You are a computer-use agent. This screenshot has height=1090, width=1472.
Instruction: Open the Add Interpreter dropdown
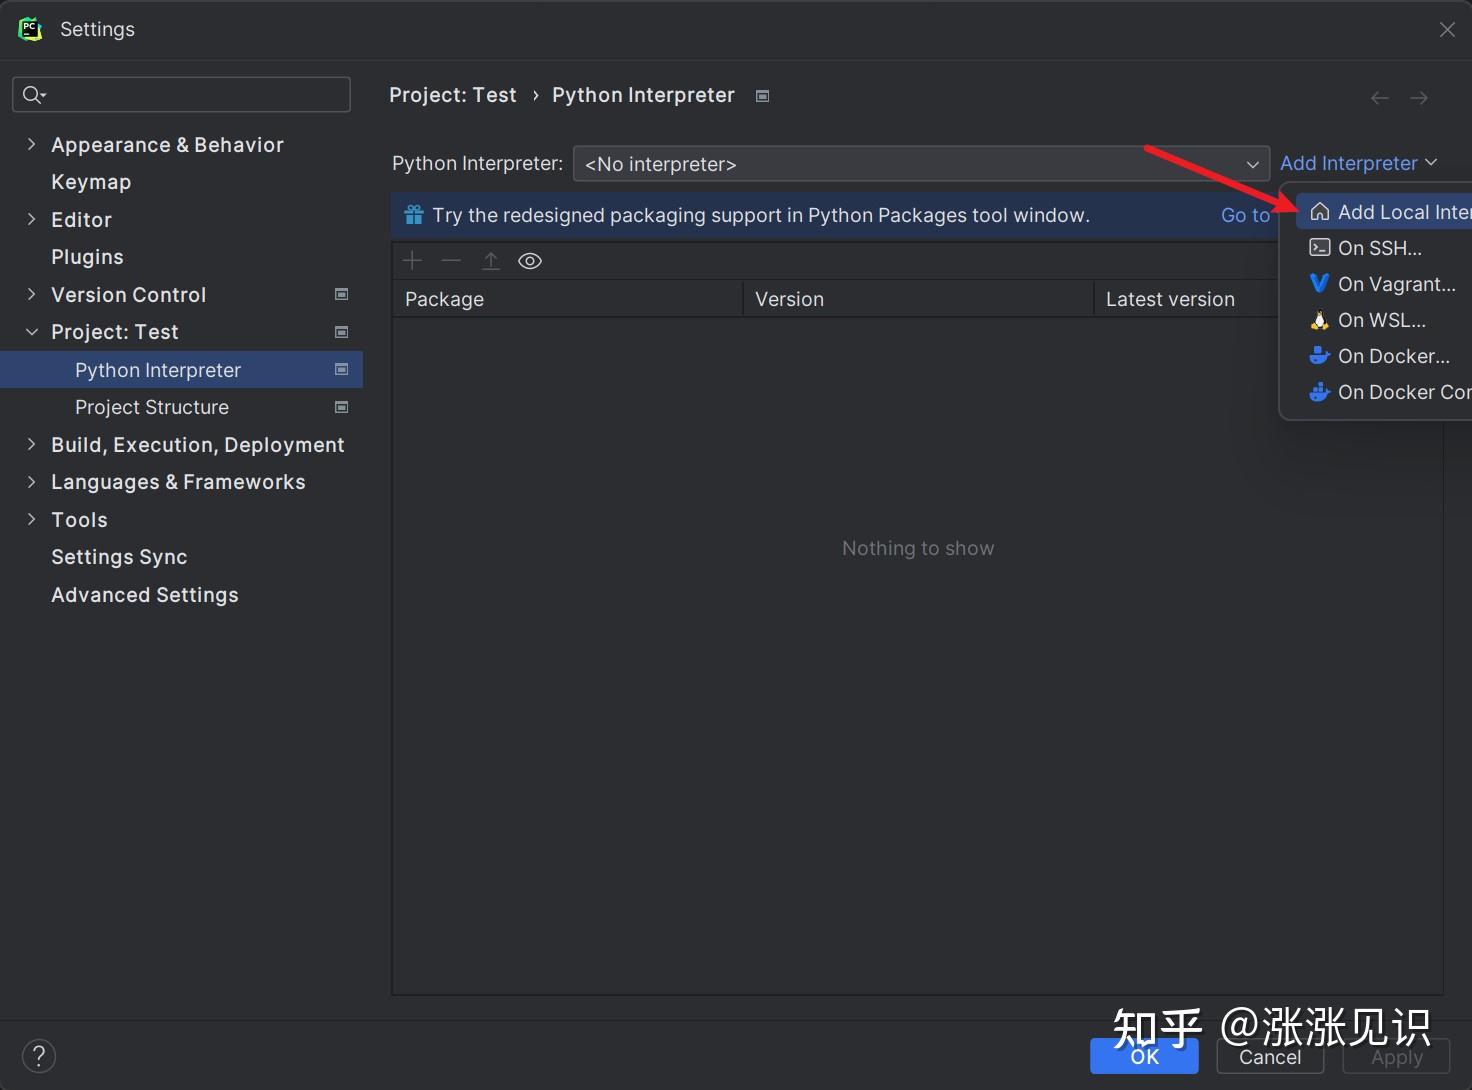click(1358, 163)
